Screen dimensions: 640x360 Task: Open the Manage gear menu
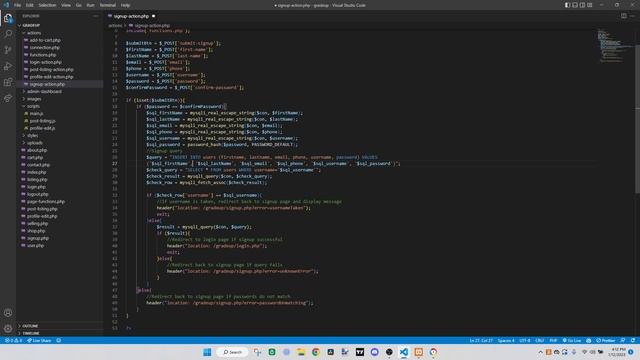click(8, 329)
